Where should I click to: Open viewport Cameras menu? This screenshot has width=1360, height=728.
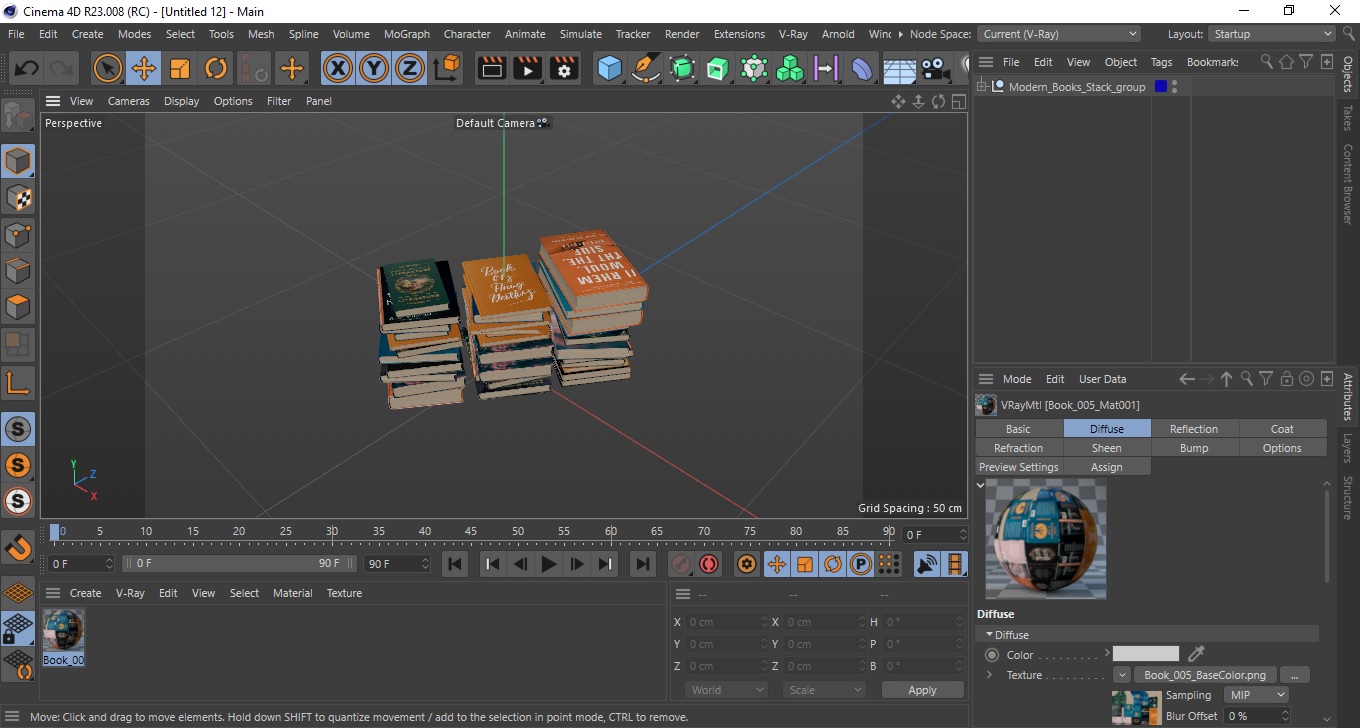tap(129, 101)
